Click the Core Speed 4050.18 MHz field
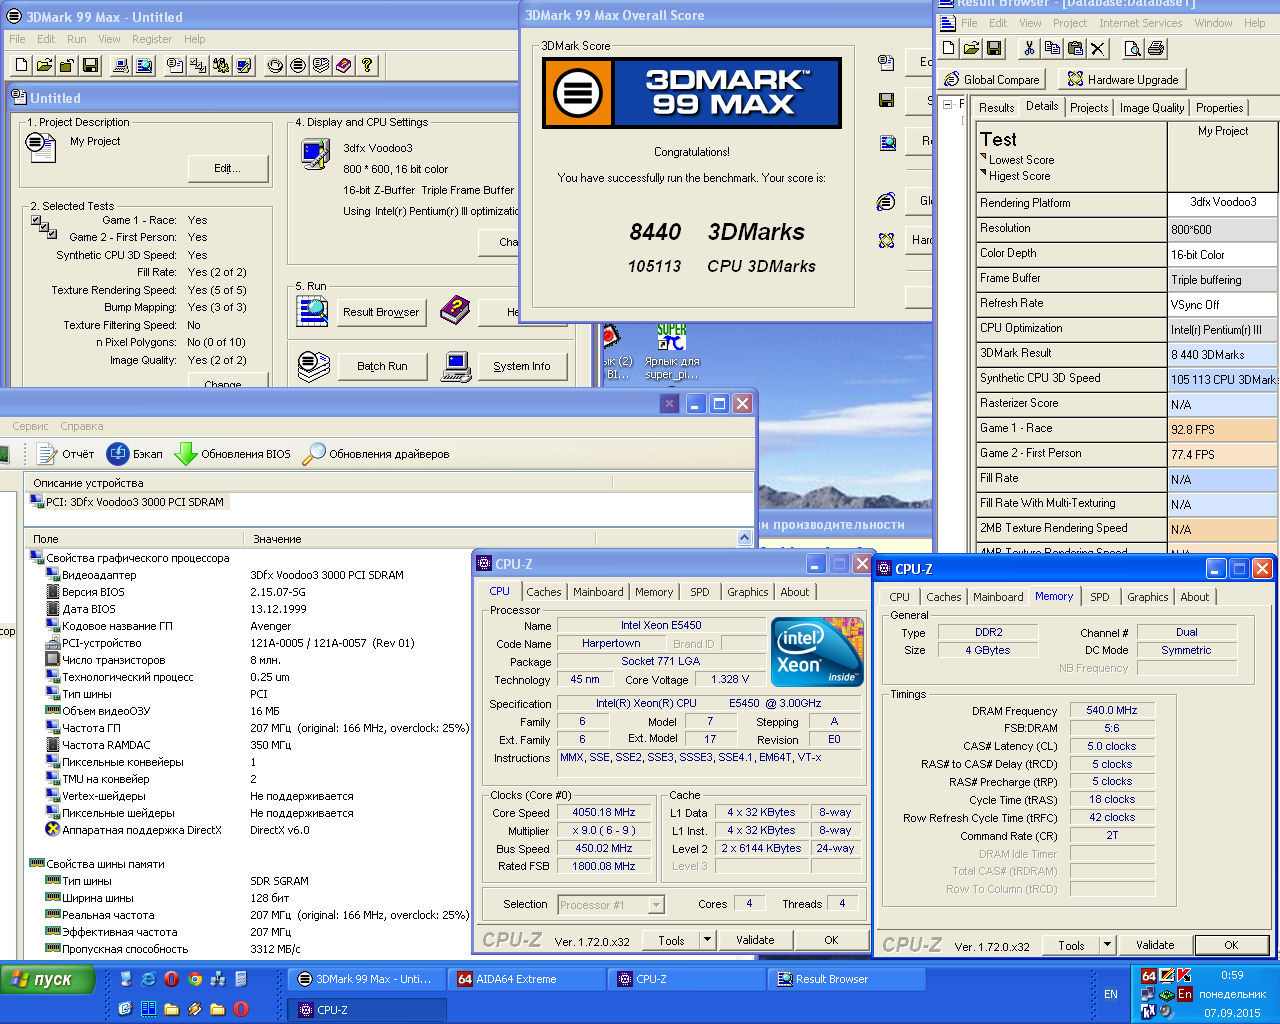The image size is (1280, 1024). click(604, 813)
